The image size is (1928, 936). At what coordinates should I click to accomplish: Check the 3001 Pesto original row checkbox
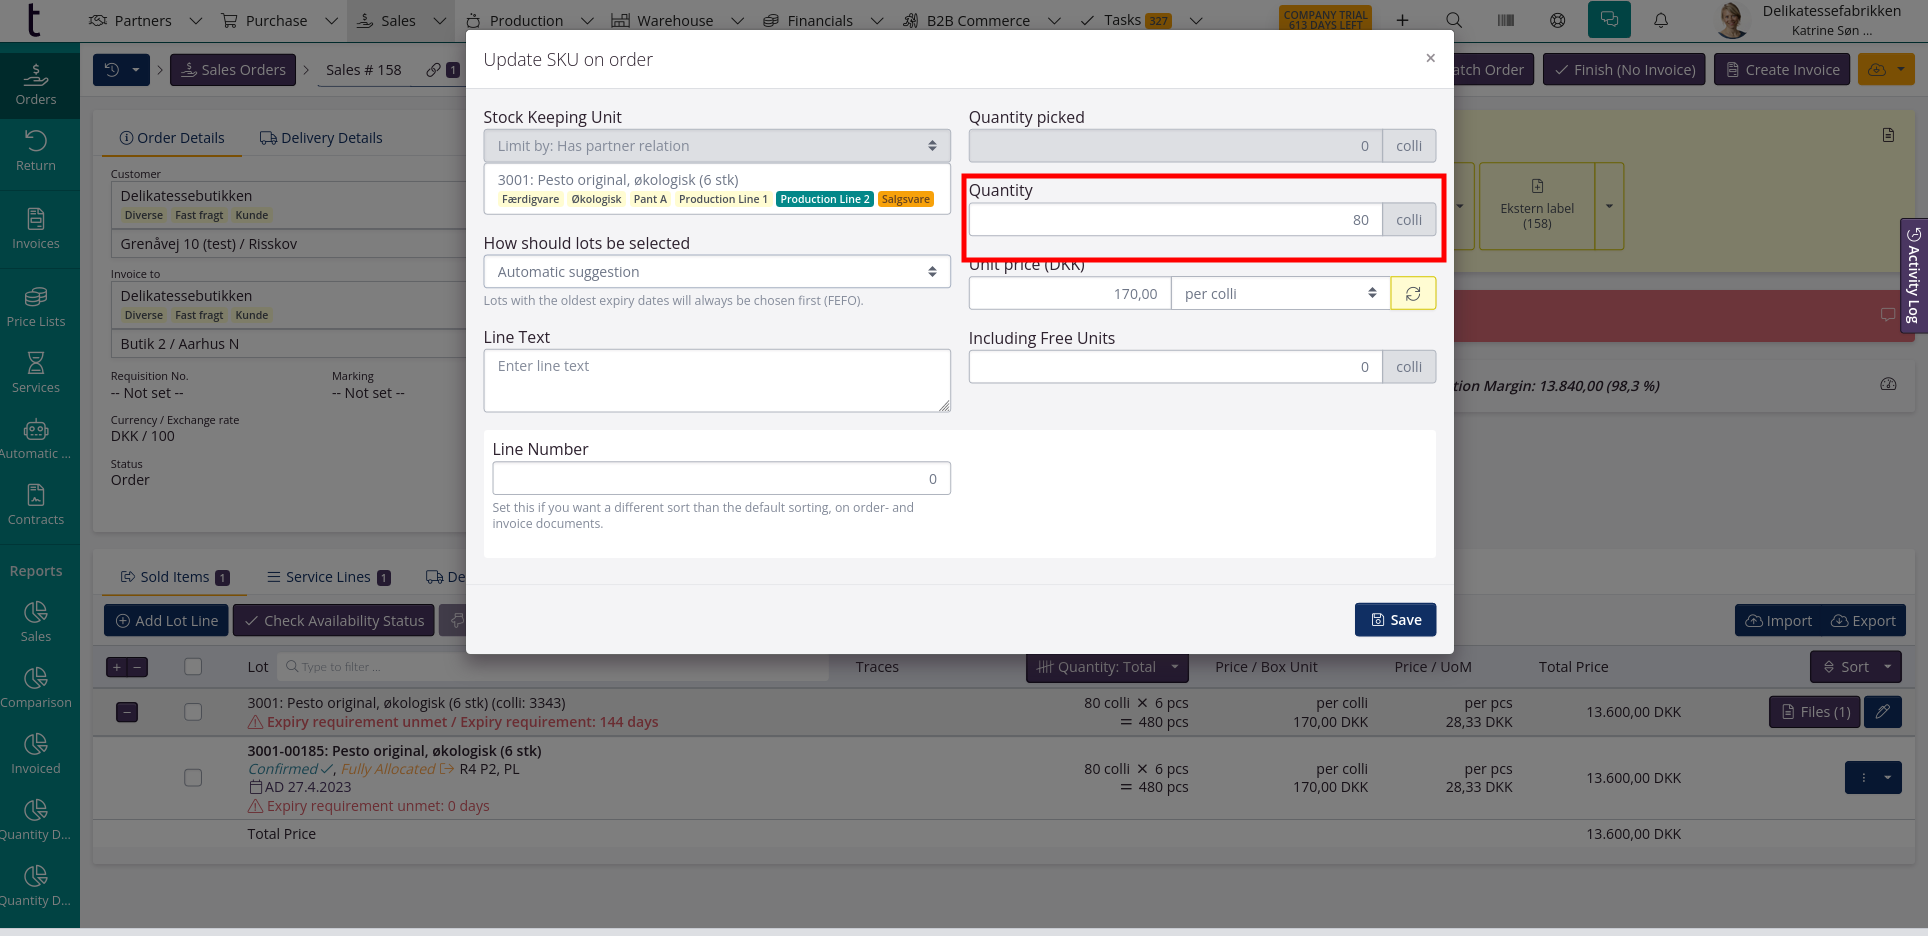pos(193,712)
